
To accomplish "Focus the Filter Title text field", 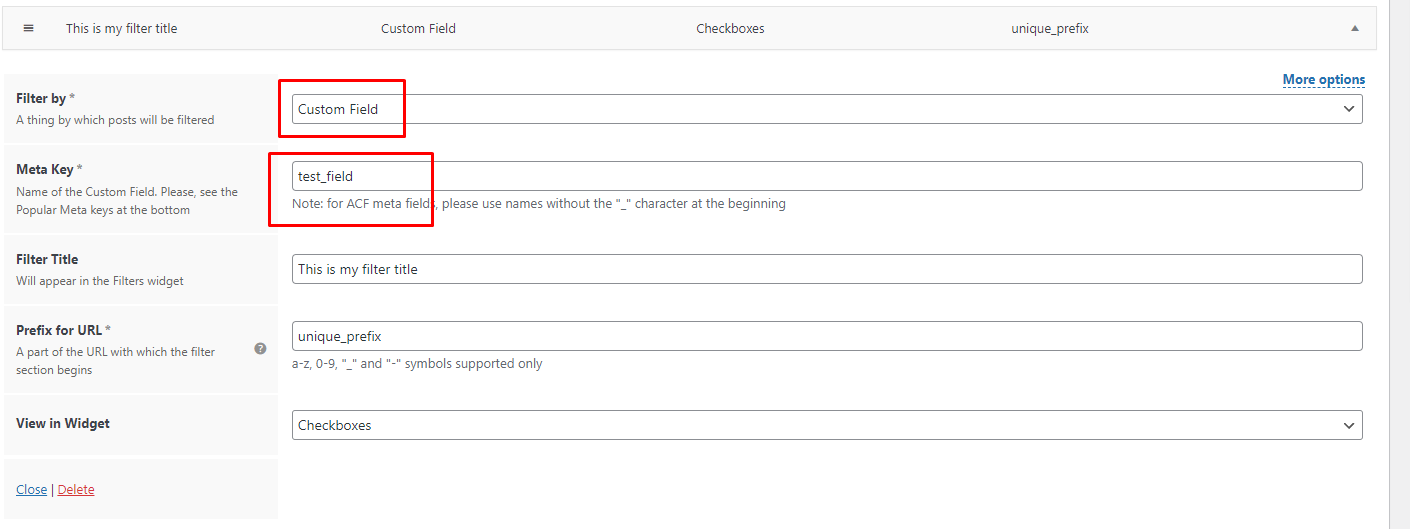I will (827, 269).
